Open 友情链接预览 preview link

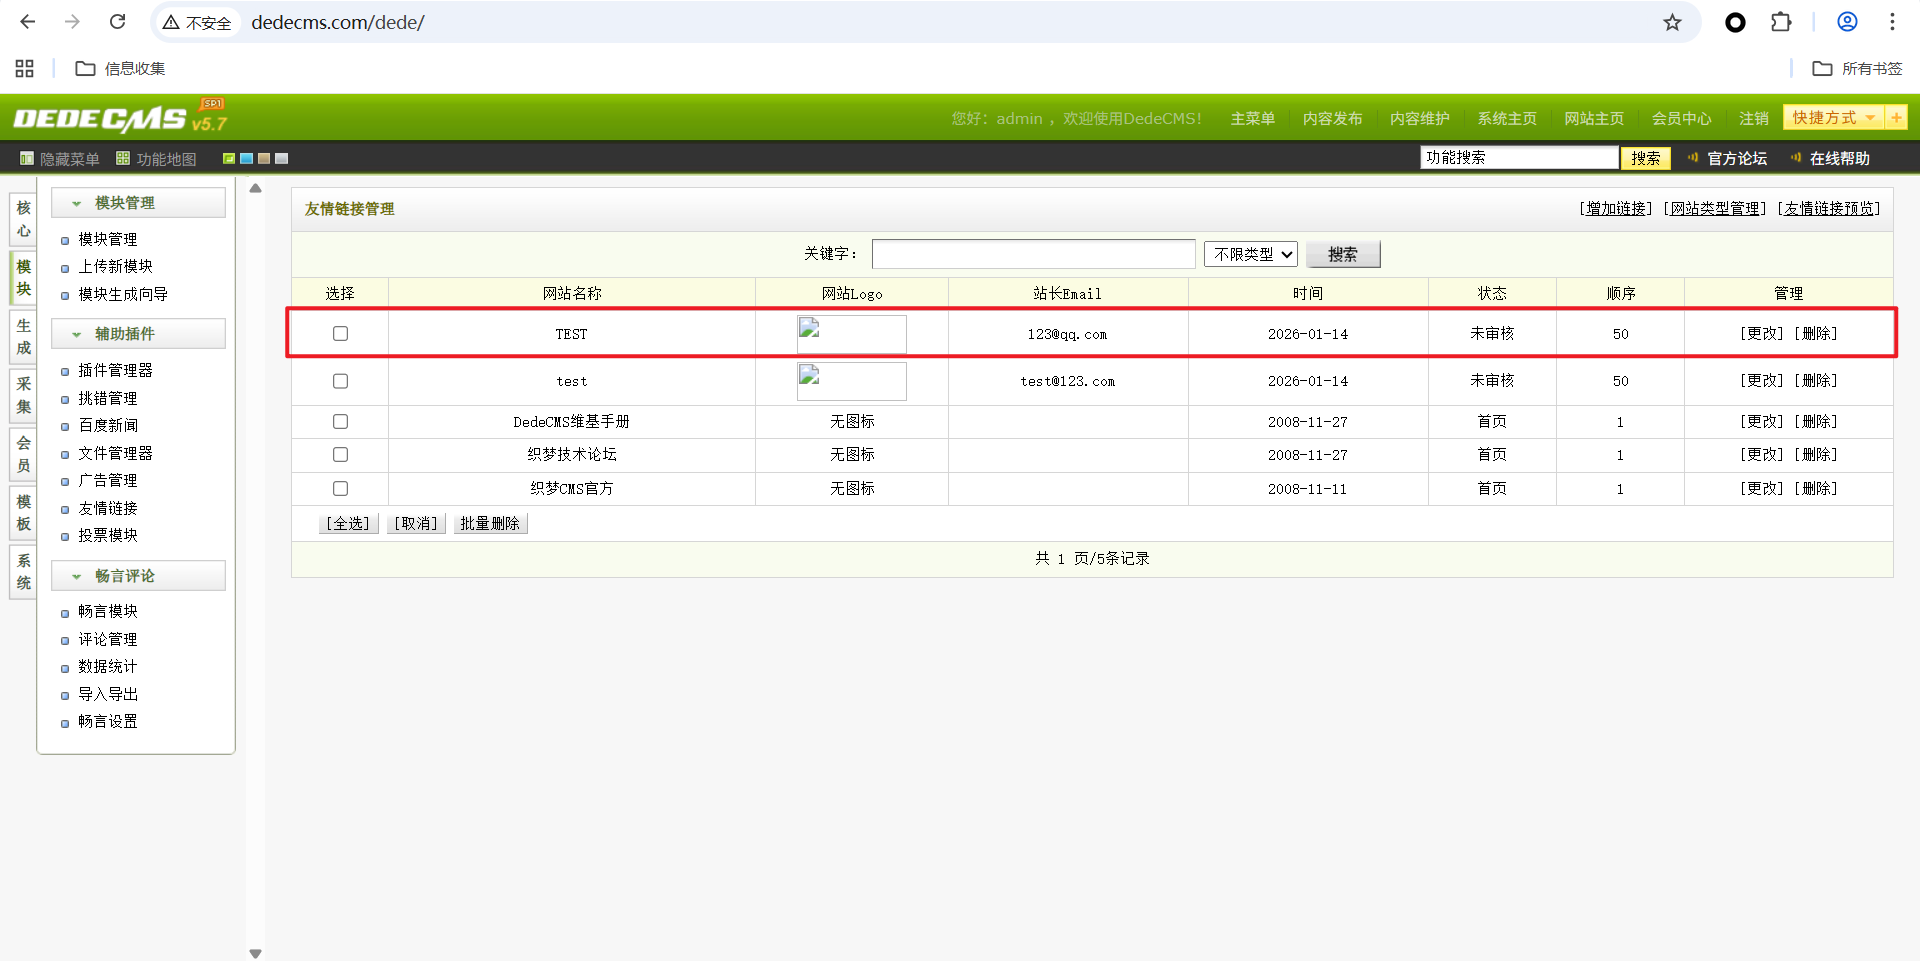1829,208
